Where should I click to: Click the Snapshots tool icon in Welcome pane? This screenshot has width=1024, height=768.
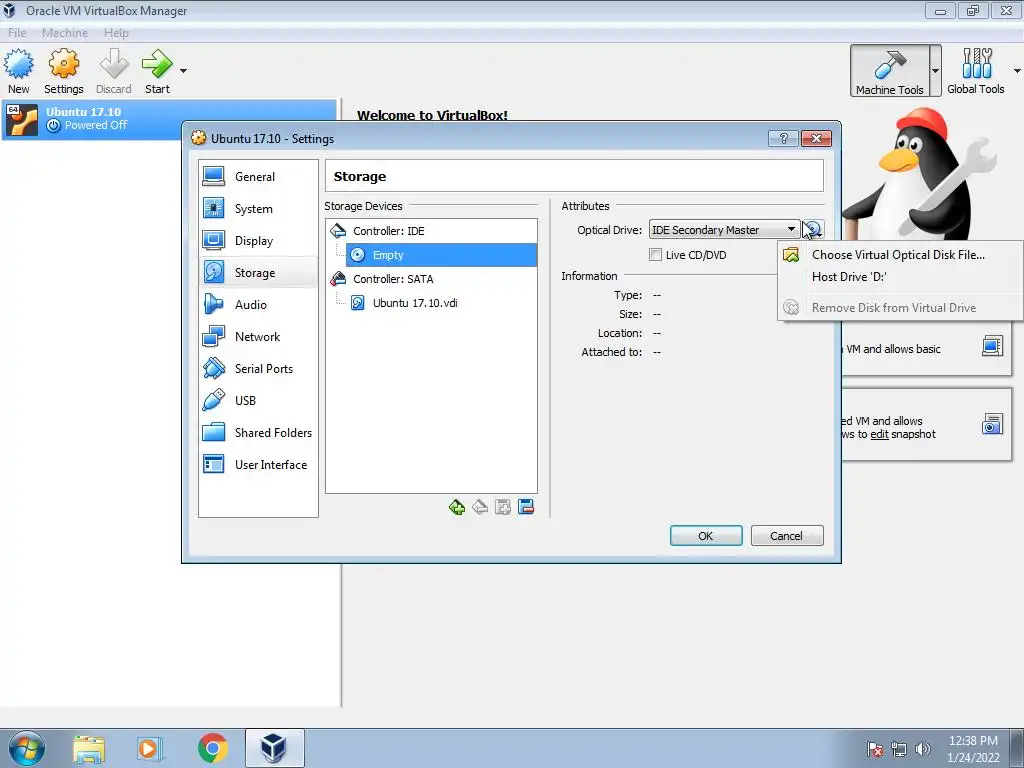(x=992, y=424)
